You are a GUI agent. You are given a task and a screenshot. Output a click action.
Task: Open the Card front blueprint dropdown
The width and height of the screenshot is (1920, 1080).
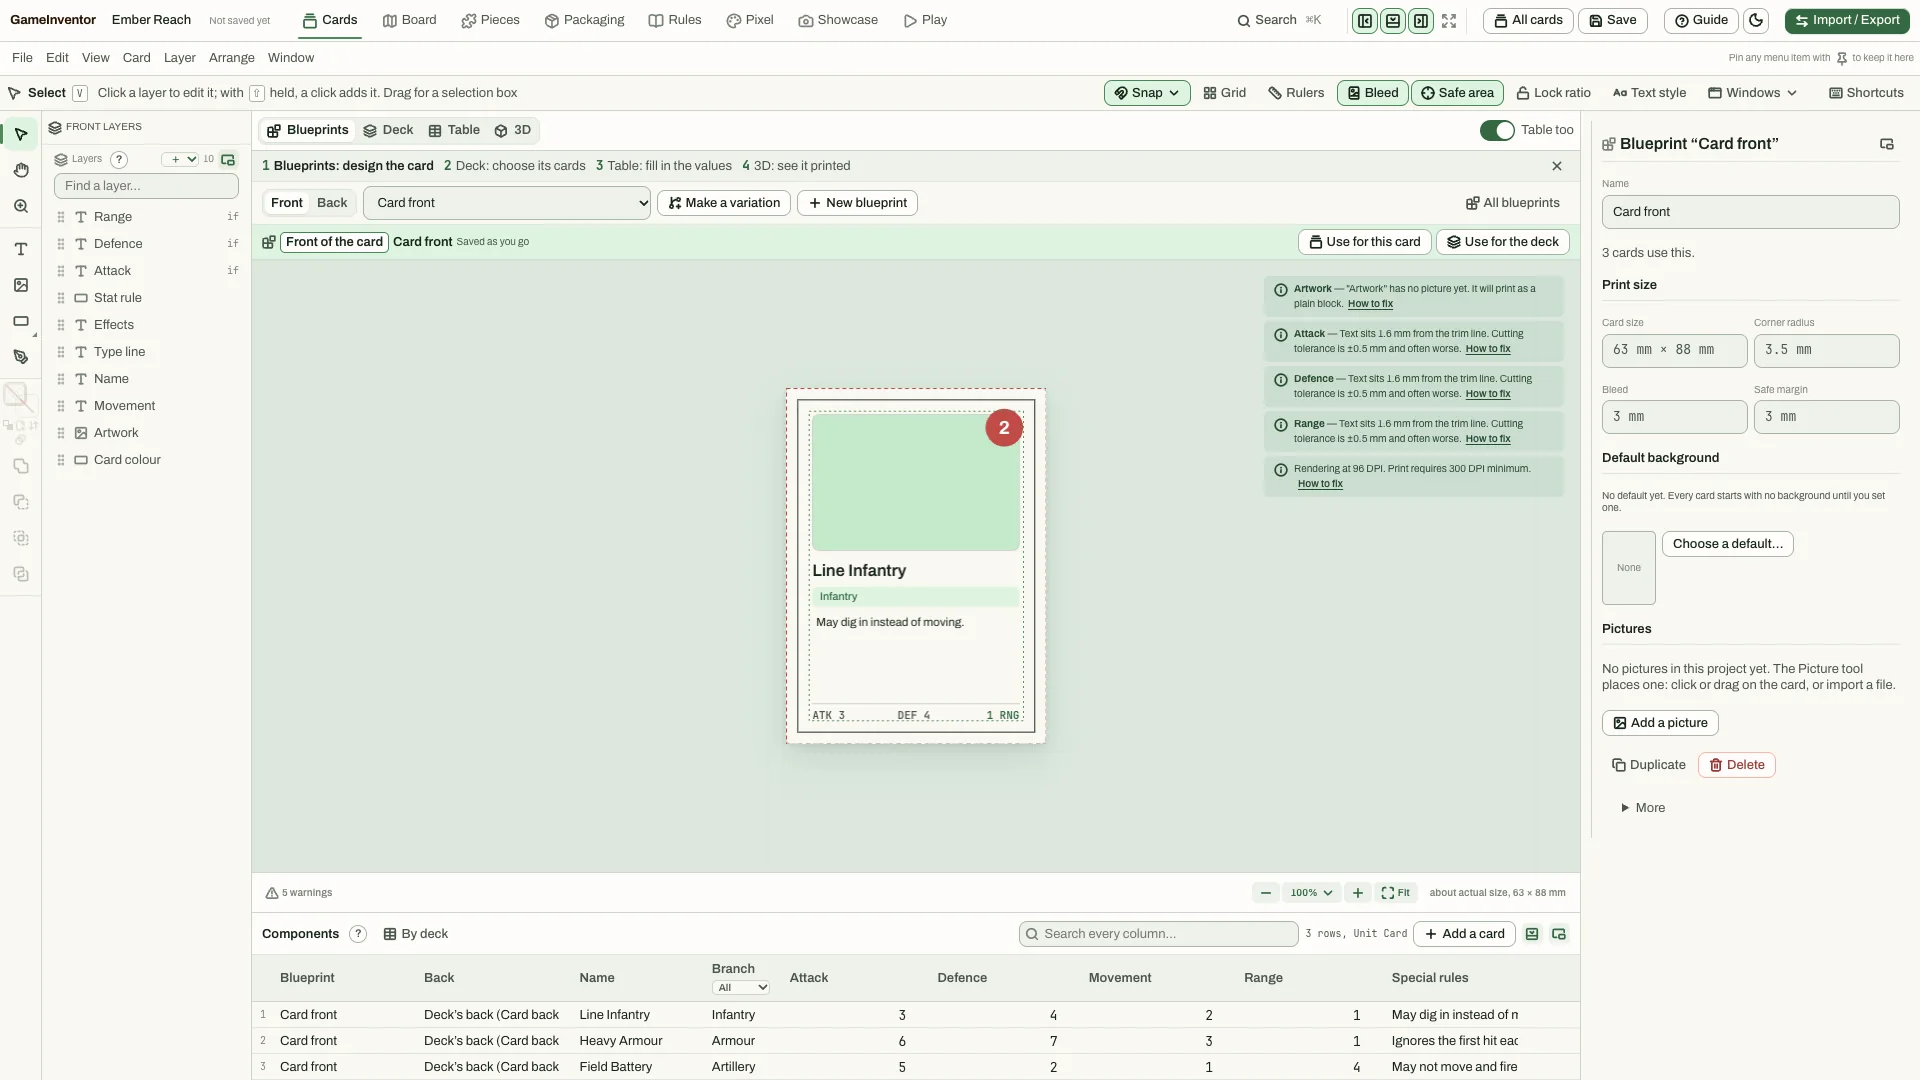[507, 203]
